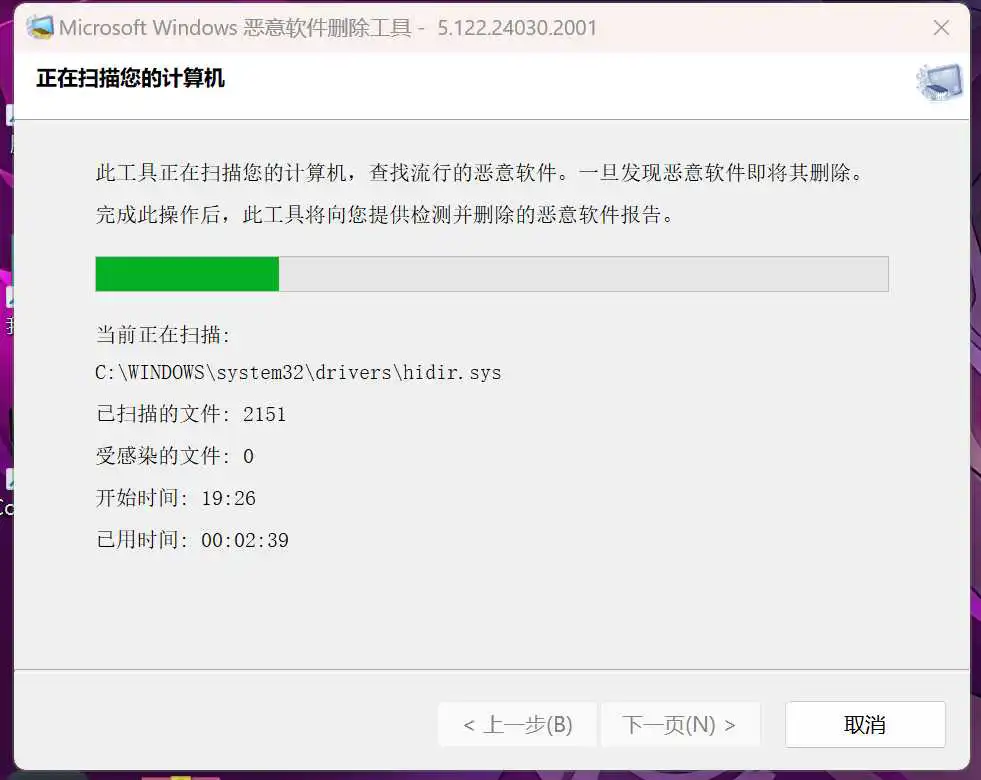Viewport: 981px width, 780px height.
Task: Click the 下一页(N) button
Action: coord(680,724)
